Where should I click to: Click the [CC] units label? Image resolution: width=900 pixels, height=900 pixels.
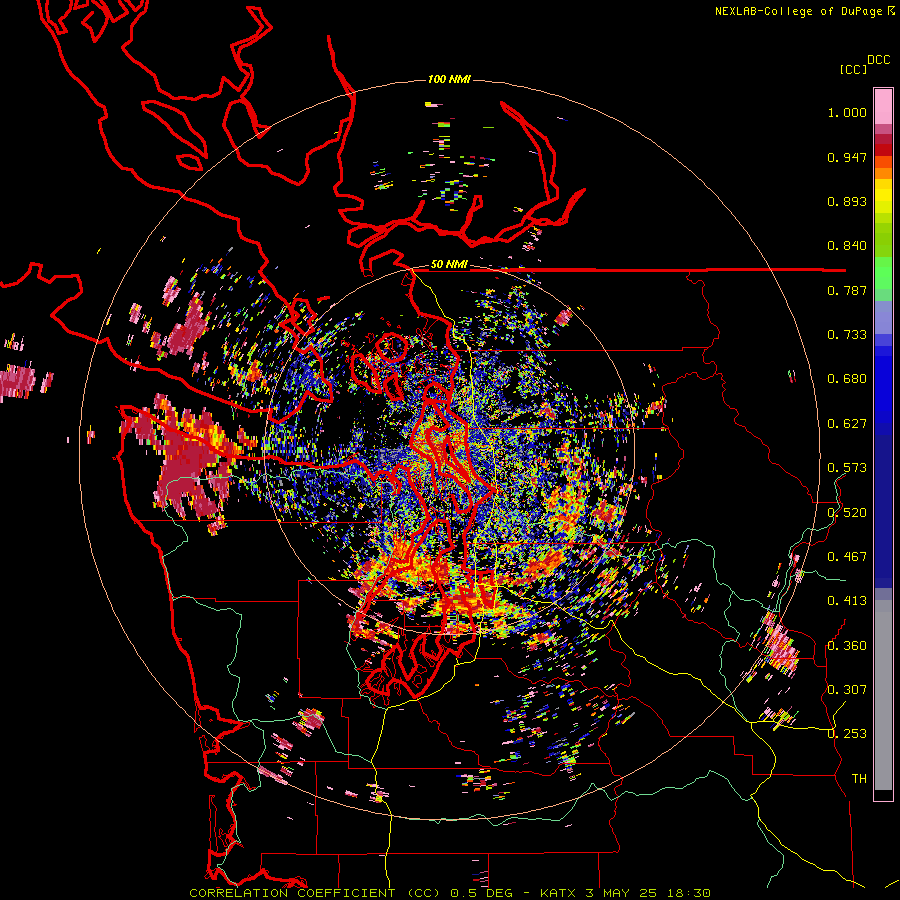point(854,69)
